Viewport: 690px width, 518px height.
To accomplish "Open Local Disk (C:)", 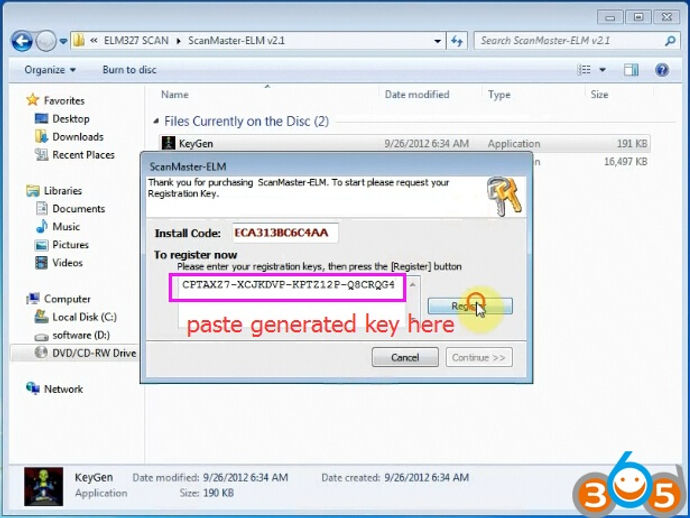I will [84, 317].
